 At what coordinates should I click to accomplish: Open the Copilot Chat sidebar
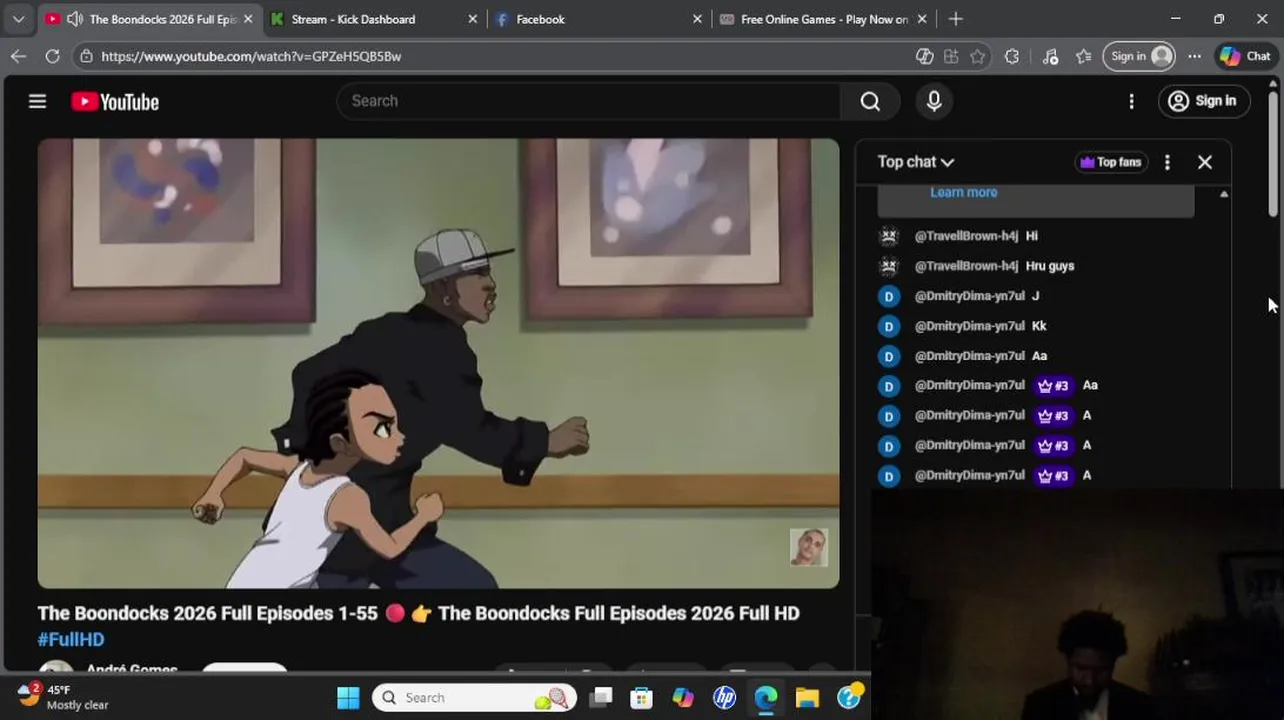[x=1245, y=56]
